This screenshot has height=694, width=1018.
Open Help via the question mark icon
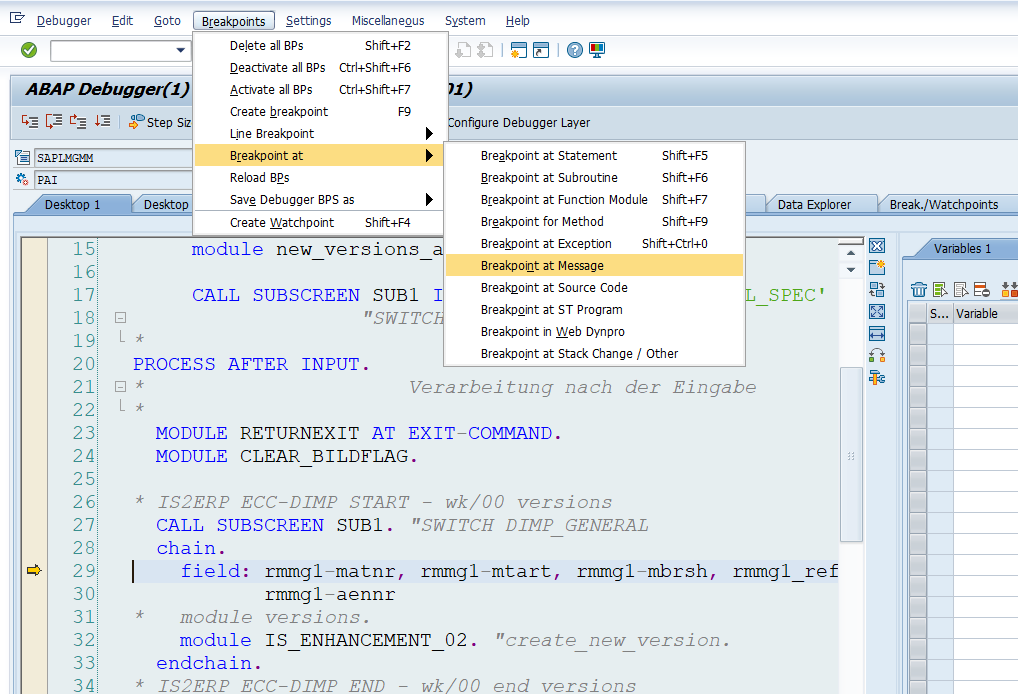575,50
